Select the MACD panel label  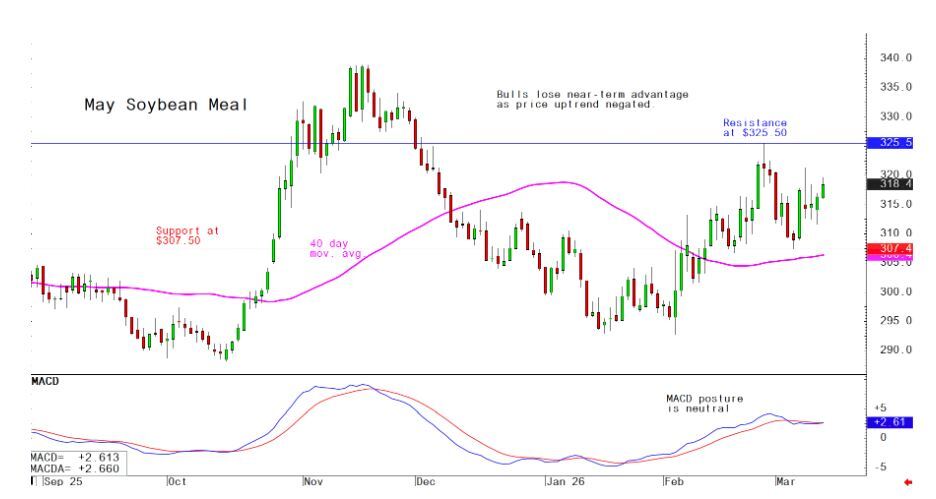click(46, 382)
